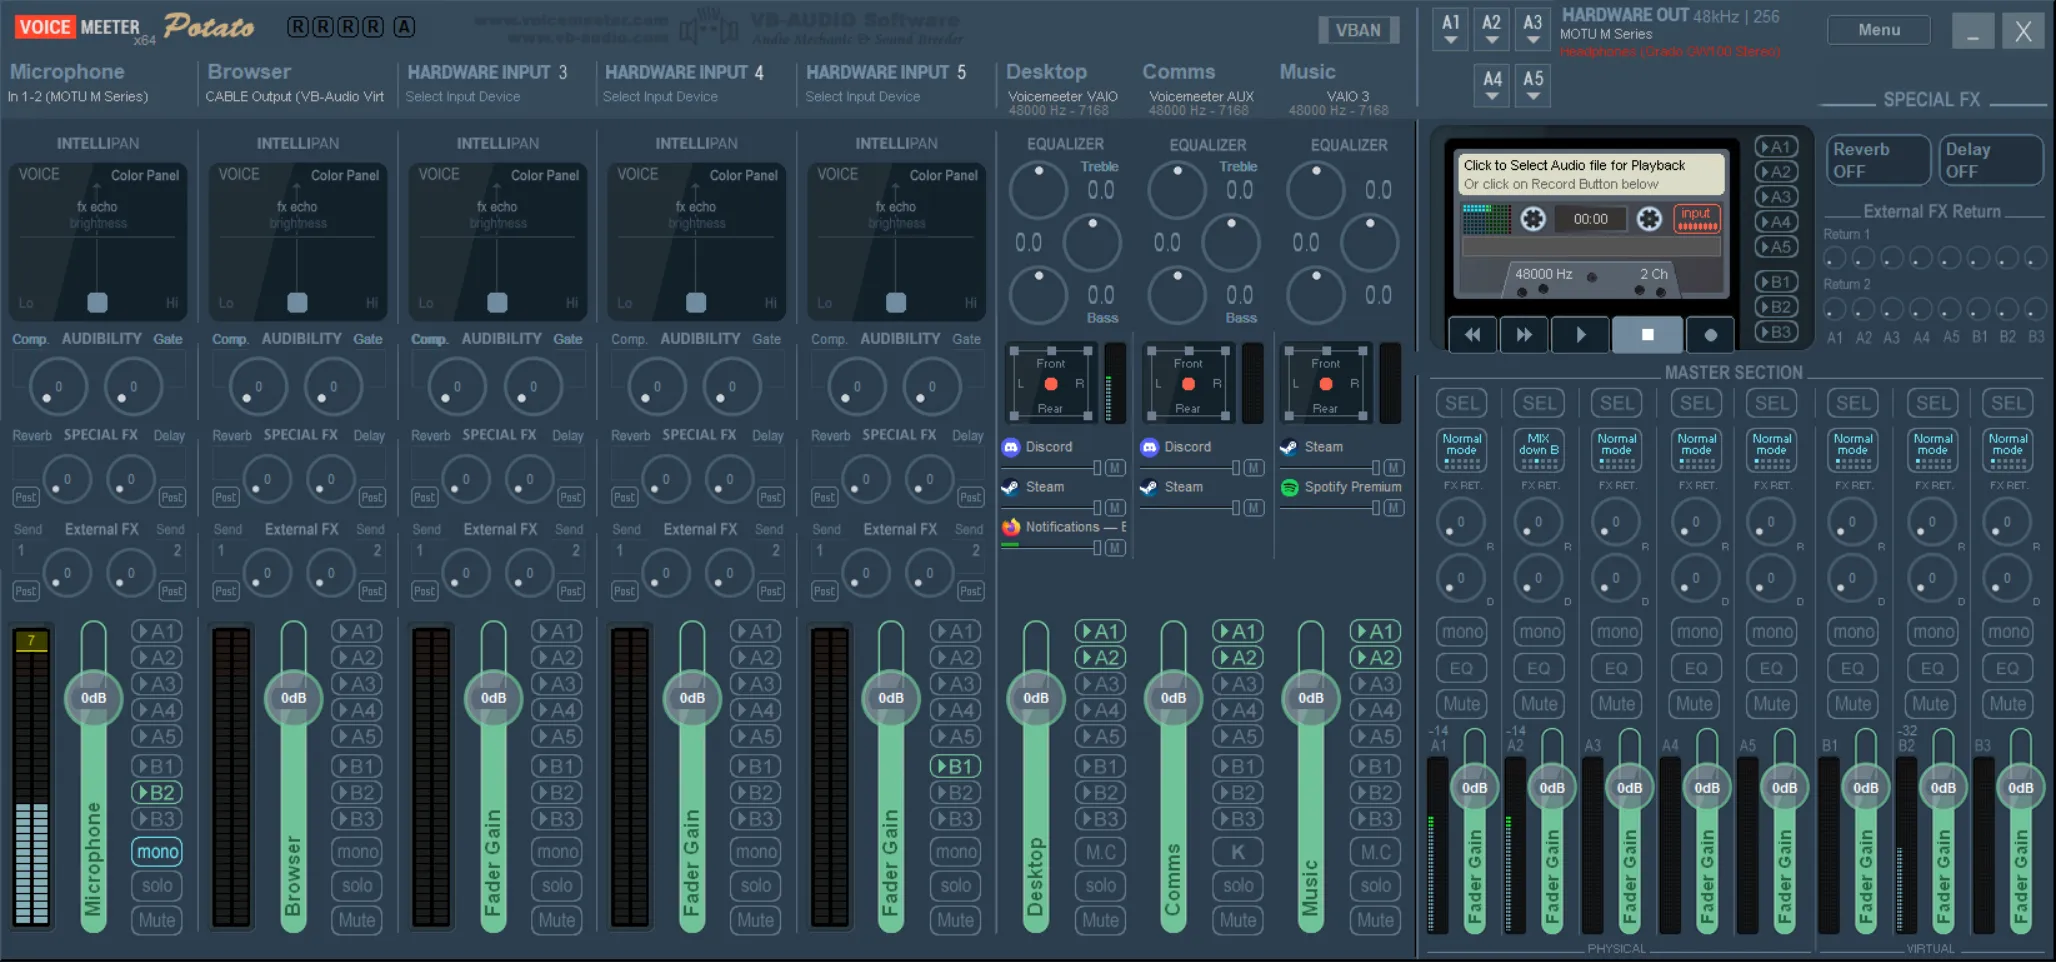Click the red input icon on the cassette
Image resolution: width=2056 pixels, height=962 pixels.
(1696, 218)
